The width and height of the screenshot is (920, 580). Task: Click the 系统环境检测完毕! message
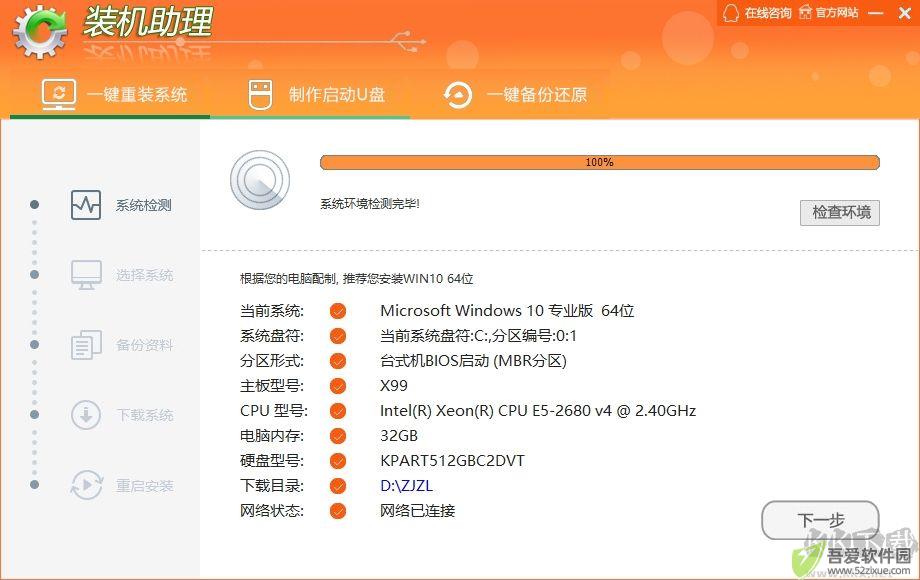point(370,204)
